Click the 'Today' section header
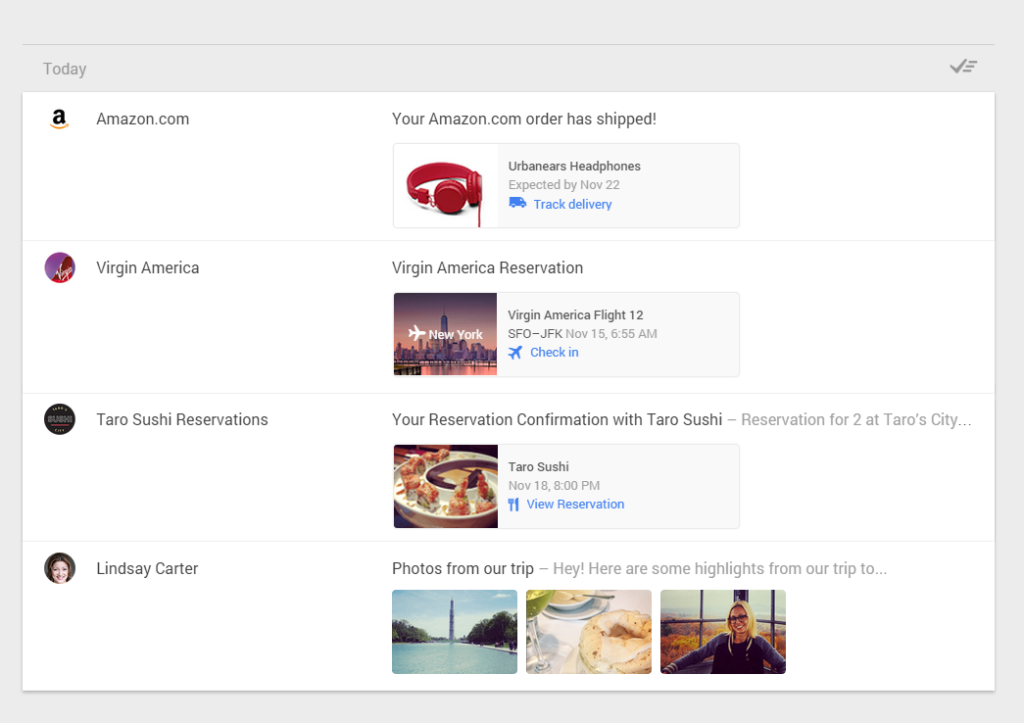Screen dimensions: 1024x723 [x=65, y=69]
